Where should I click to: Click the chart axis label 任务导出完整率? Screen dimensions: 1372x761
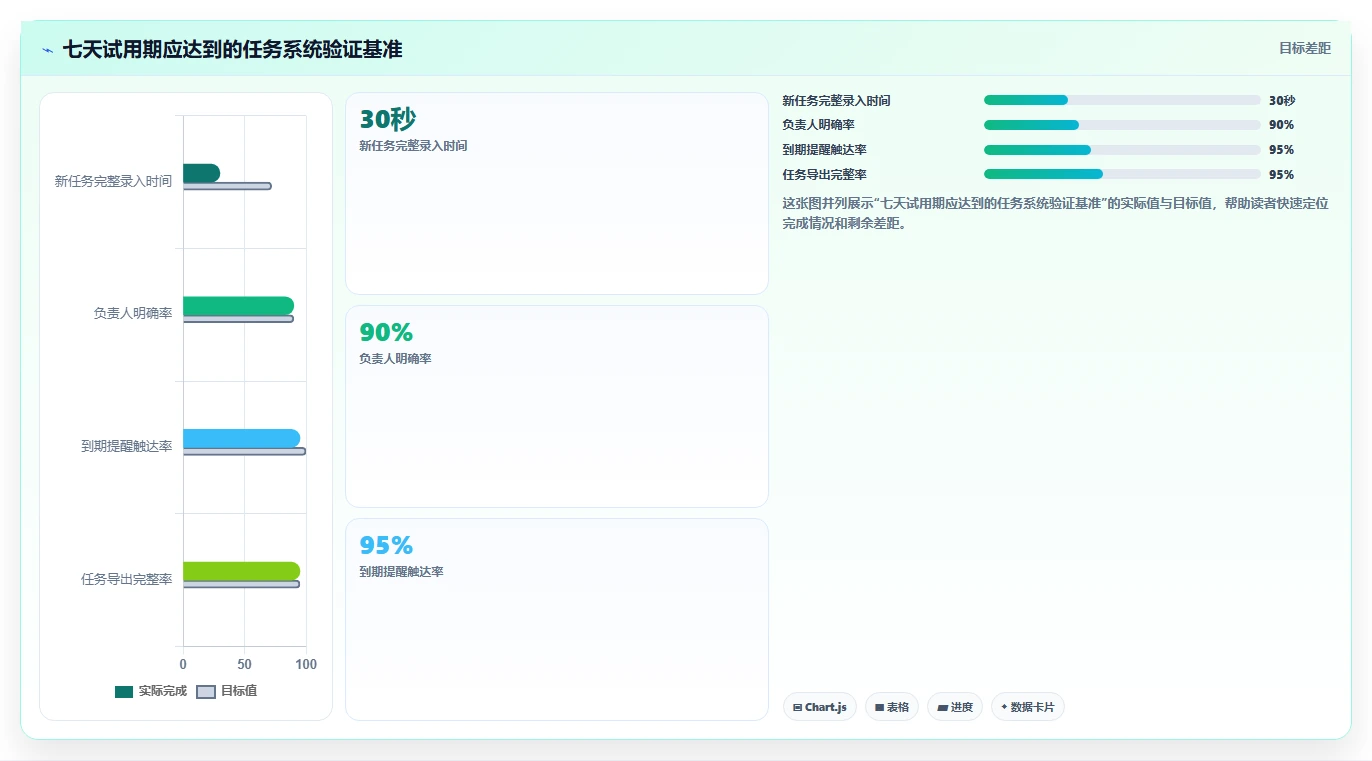click(127, 579)
